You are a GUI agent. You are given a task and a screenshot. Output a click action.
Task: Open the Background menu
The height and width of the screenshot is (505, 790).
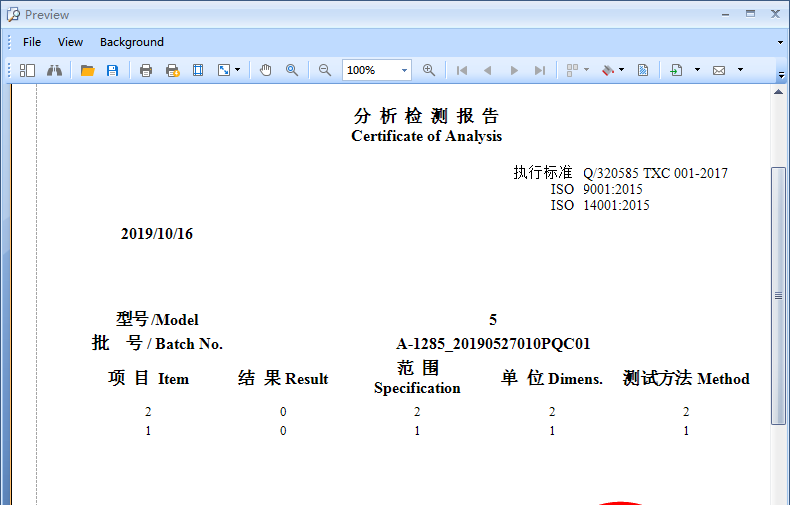[x=131, y=42]
